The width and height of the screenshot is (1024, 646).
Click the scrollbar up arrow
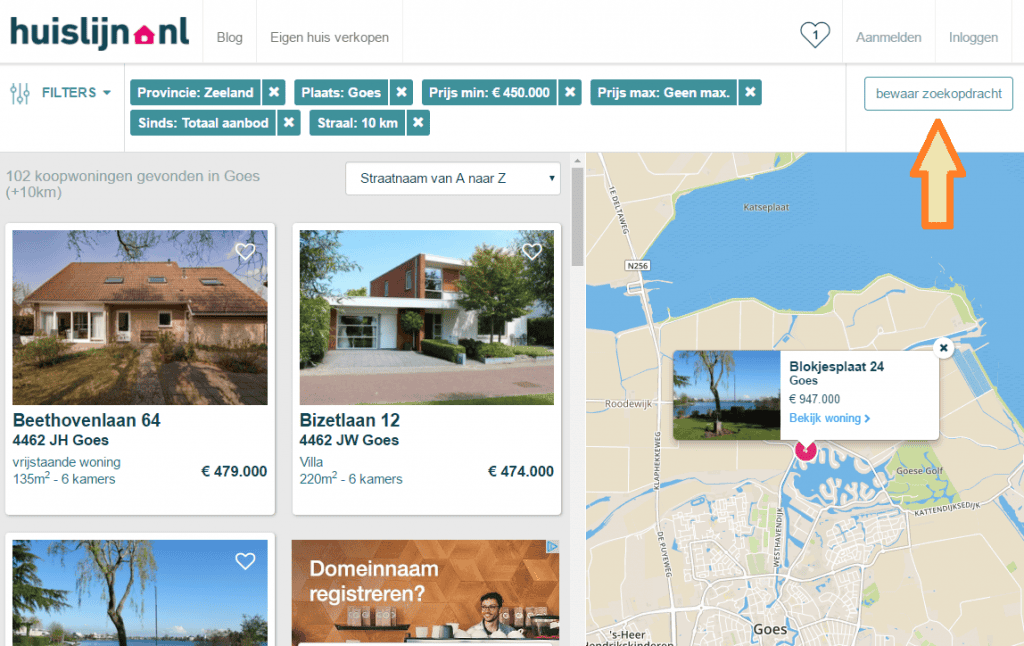(x=577, y=160)
